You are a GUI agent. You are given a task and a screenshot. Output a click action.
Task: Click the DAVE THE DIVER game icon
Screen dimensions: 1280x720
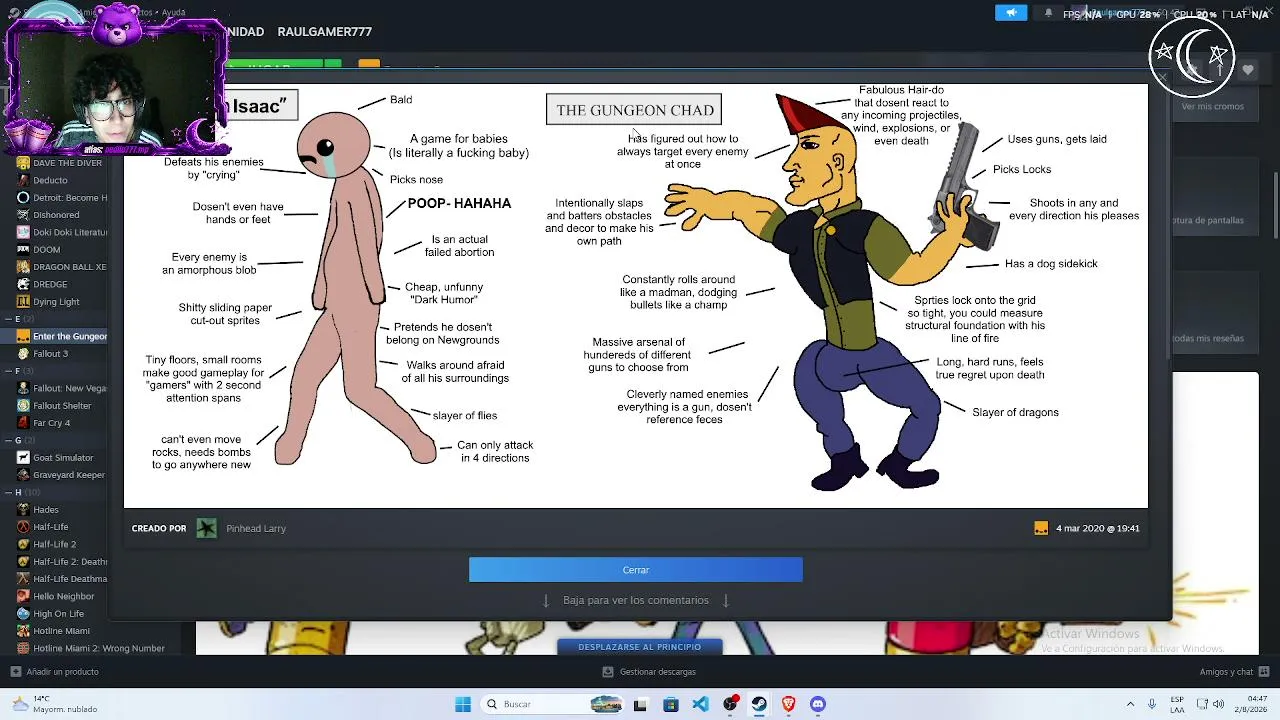pyautogui.click(x=23, y=163)
